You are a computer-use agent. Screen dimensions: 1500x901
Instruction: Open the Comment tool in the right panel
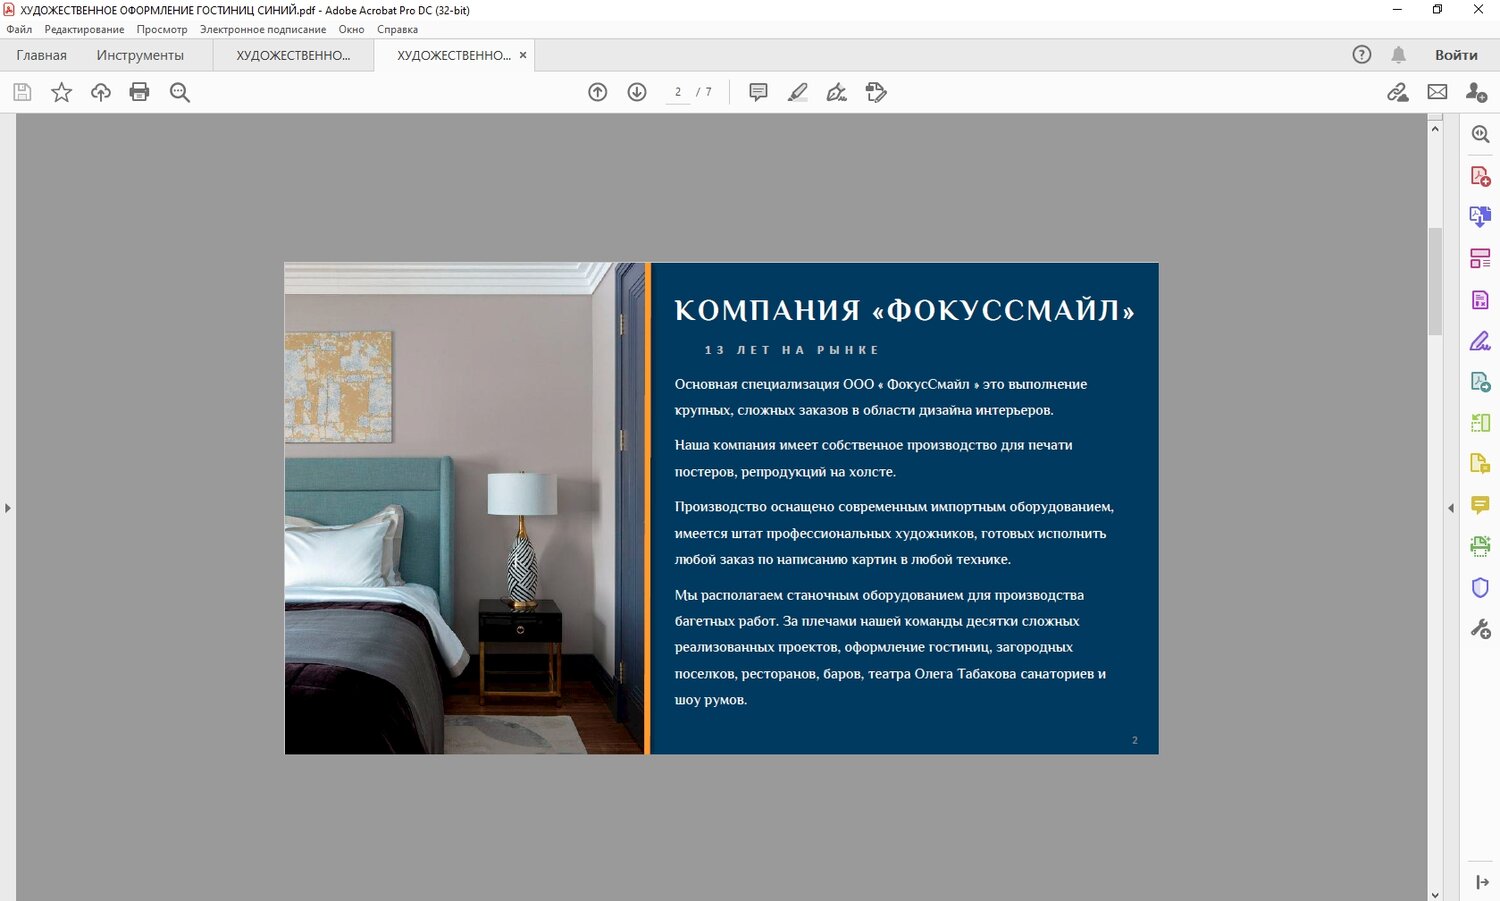tap(1480, 505)
